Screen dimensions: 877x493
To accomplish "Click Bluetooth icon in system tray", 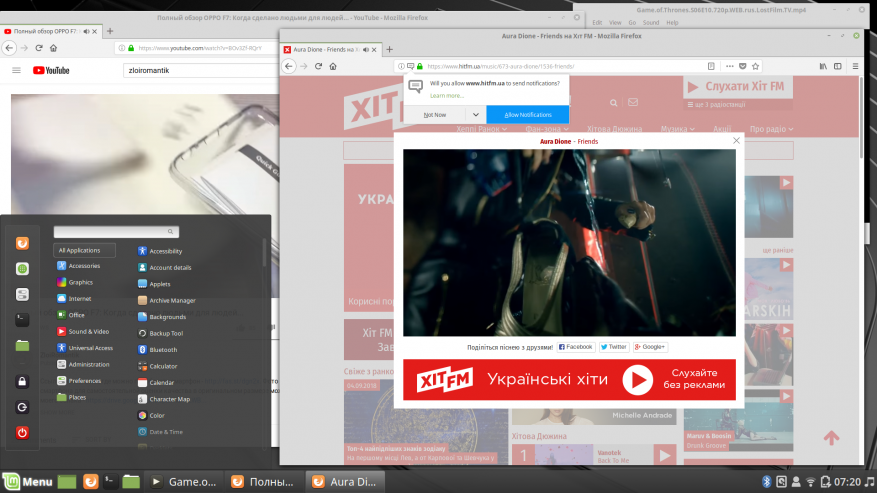I will pyautogui.click(x=766, y=481).
